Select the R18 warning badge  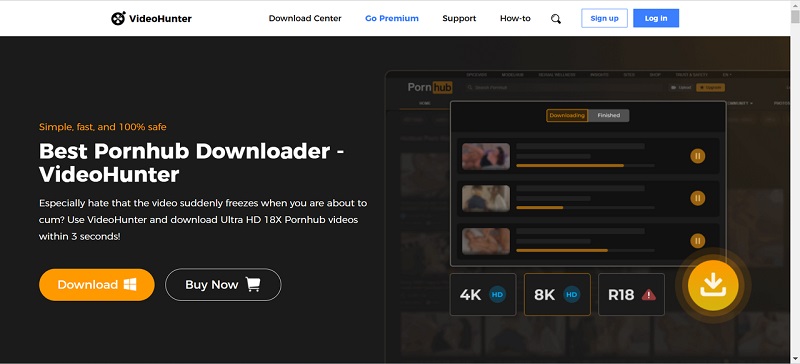631,295
